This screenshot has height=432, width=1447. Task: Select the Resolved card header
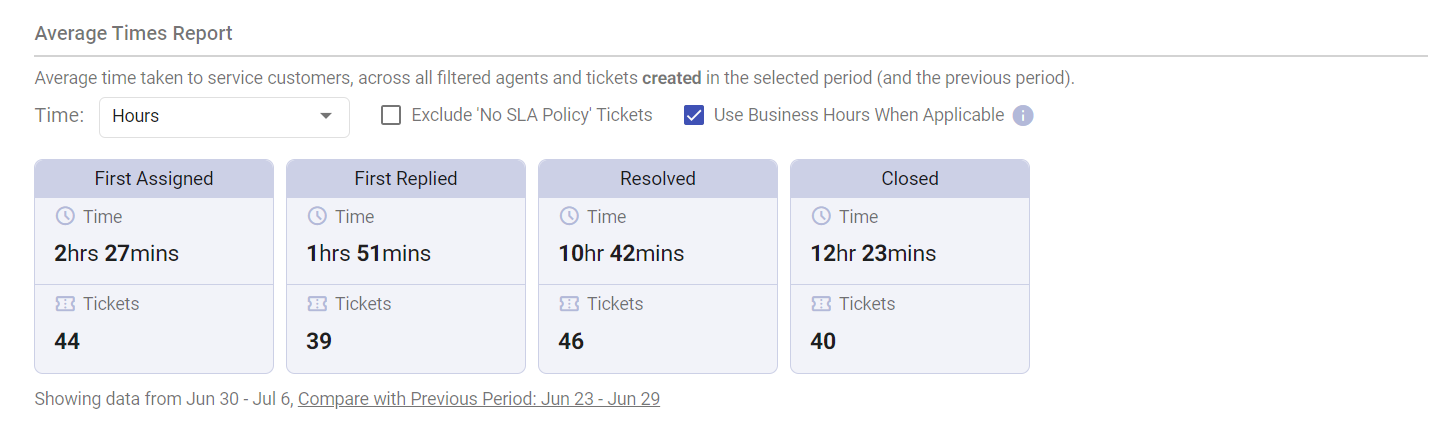coord(658,179)
